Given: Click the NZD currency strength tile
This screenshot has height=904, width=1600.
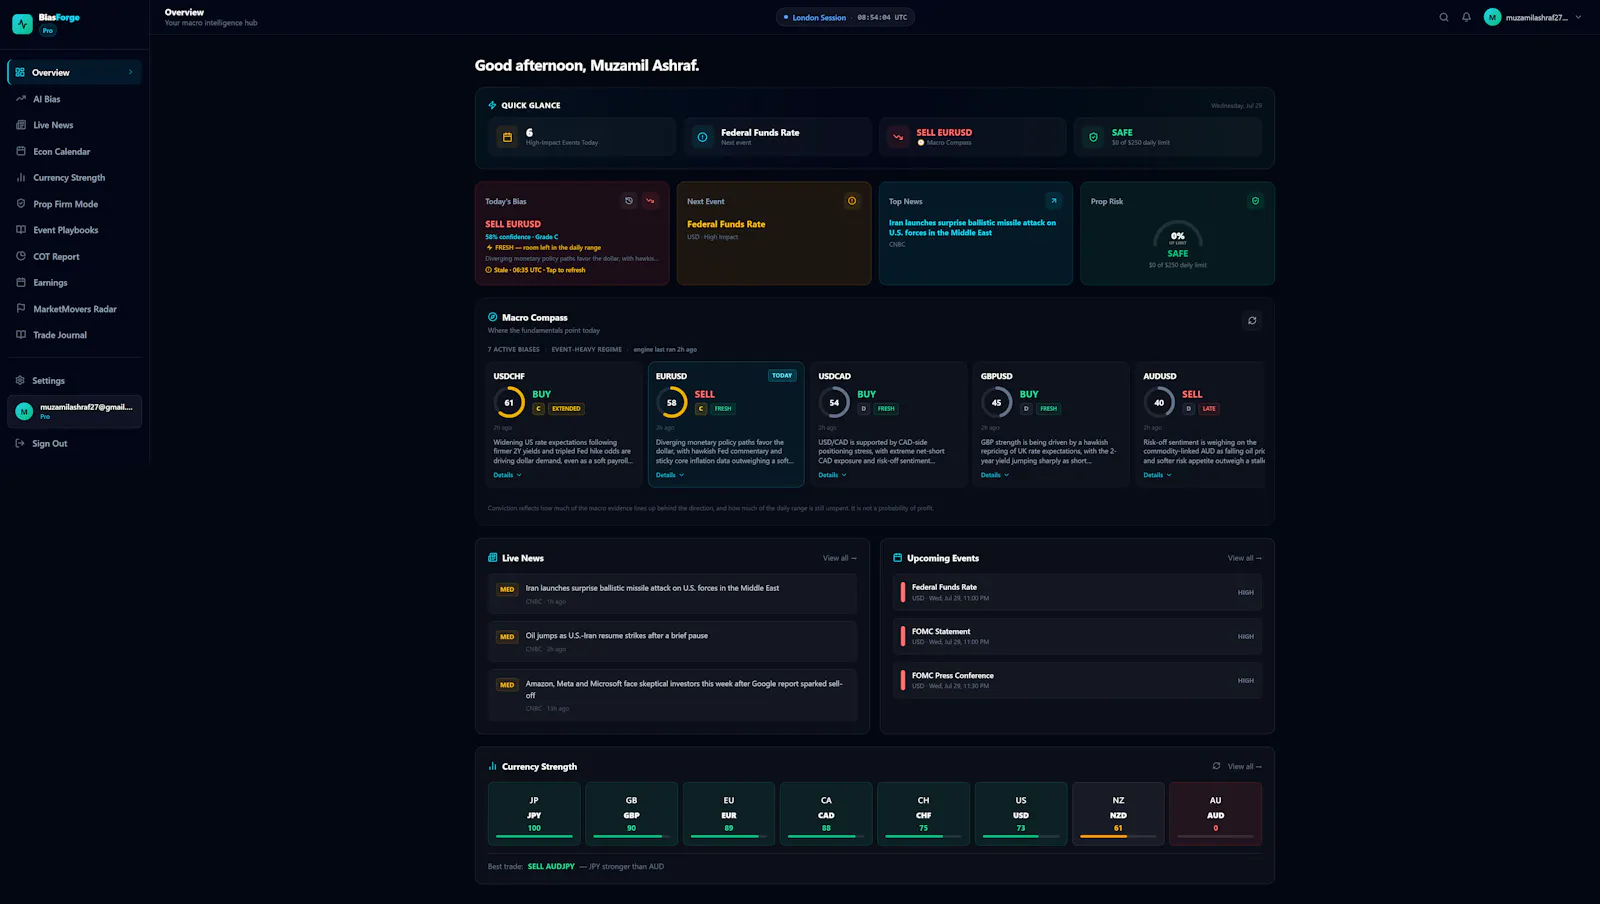Looking at the screenshot, I should pos(1118,814).
